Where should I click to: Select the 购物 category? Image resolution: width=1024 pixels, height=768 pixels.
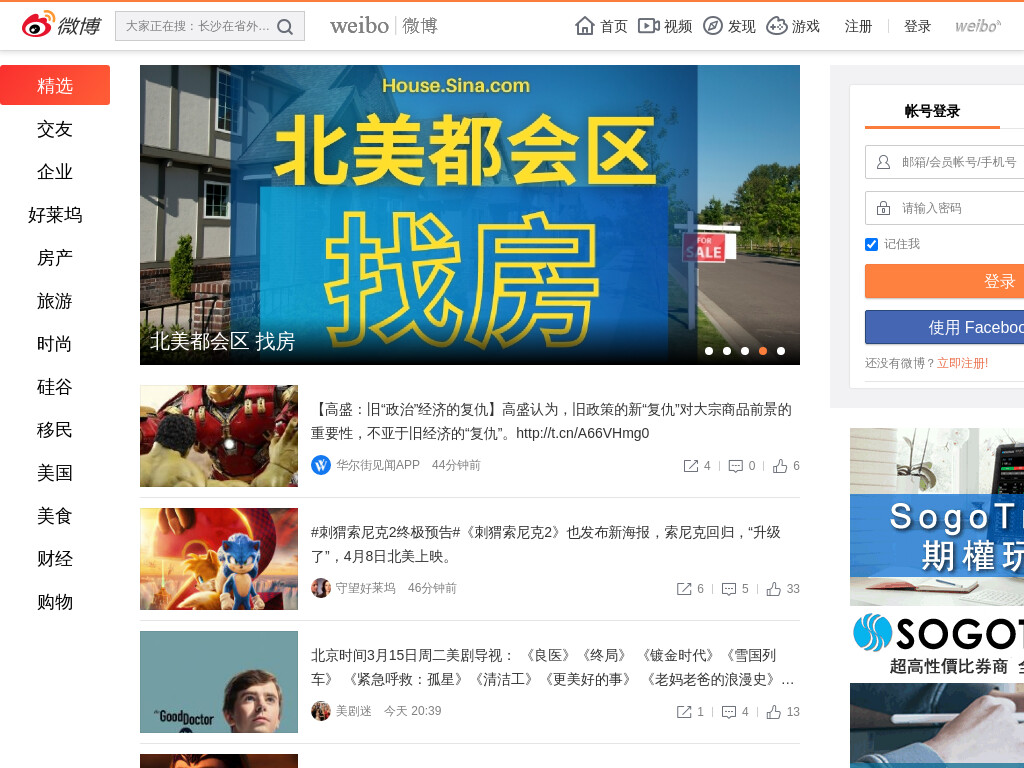55,602
